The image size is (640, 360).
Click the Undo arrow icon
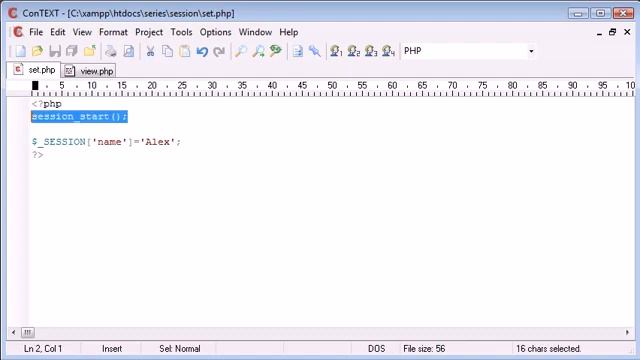point(202,51)
